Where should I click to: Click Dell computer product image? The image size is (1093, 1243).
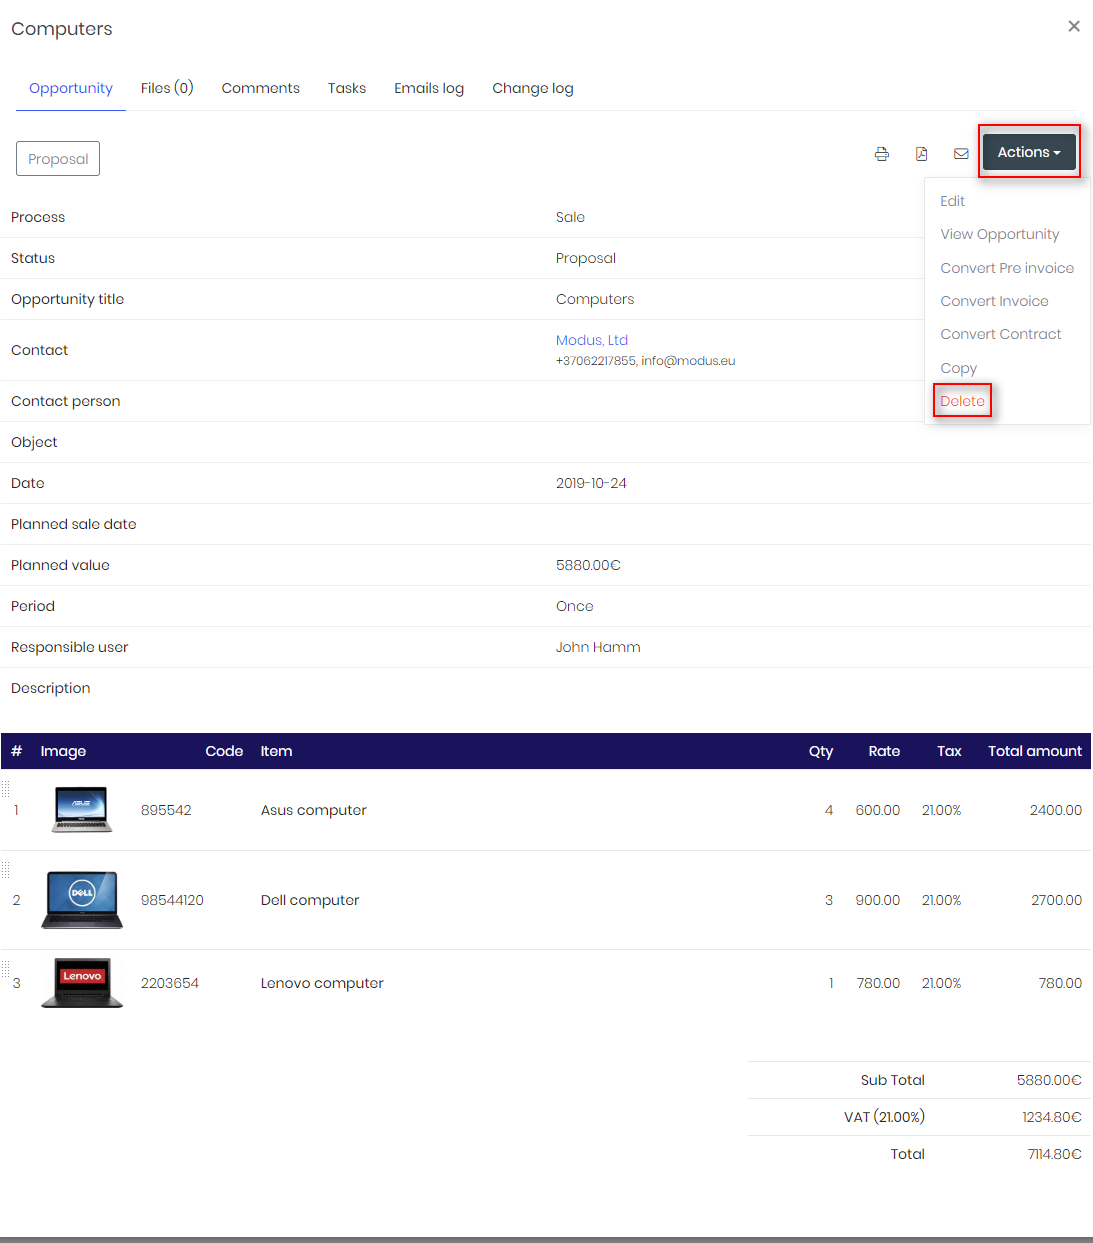tap(82, 900)
